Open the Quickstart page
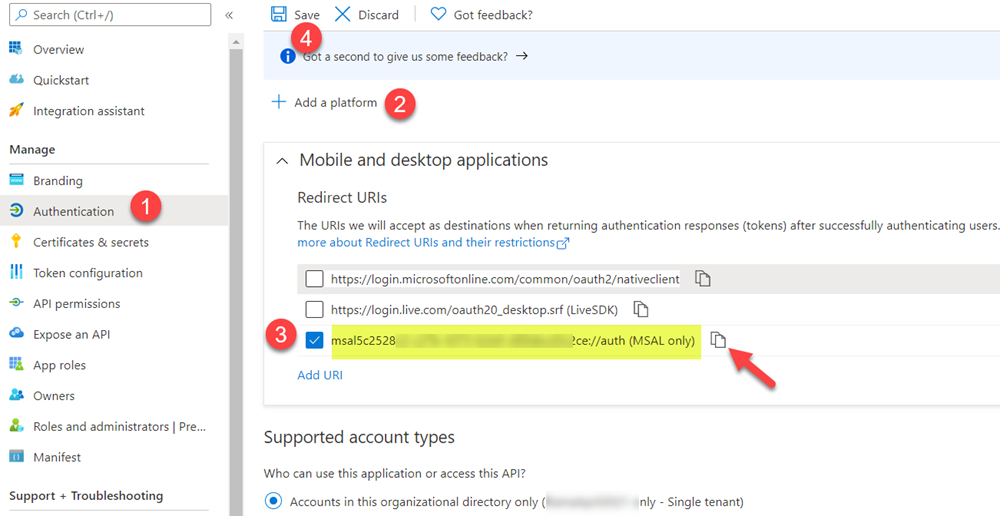 point(61,80)
